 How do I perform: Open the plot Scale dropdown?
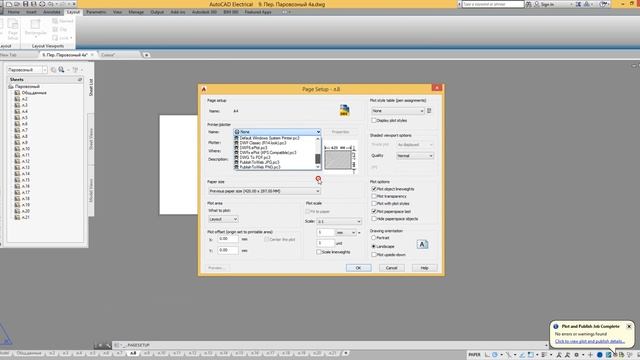[x=339, y=221]
